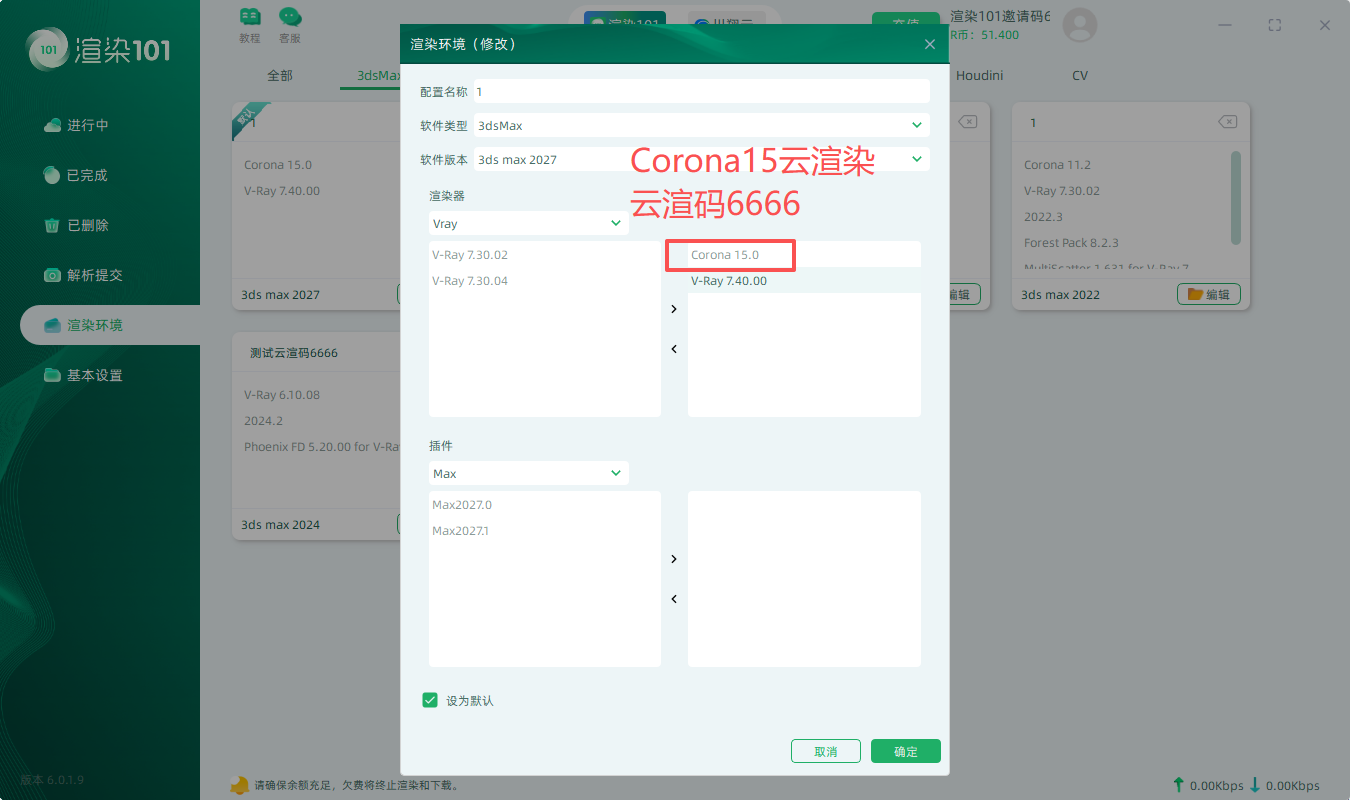Click V-Ray 6.10.08 in 测试云渲码6666 card
1350x800 pixels.
click(282, 395)
